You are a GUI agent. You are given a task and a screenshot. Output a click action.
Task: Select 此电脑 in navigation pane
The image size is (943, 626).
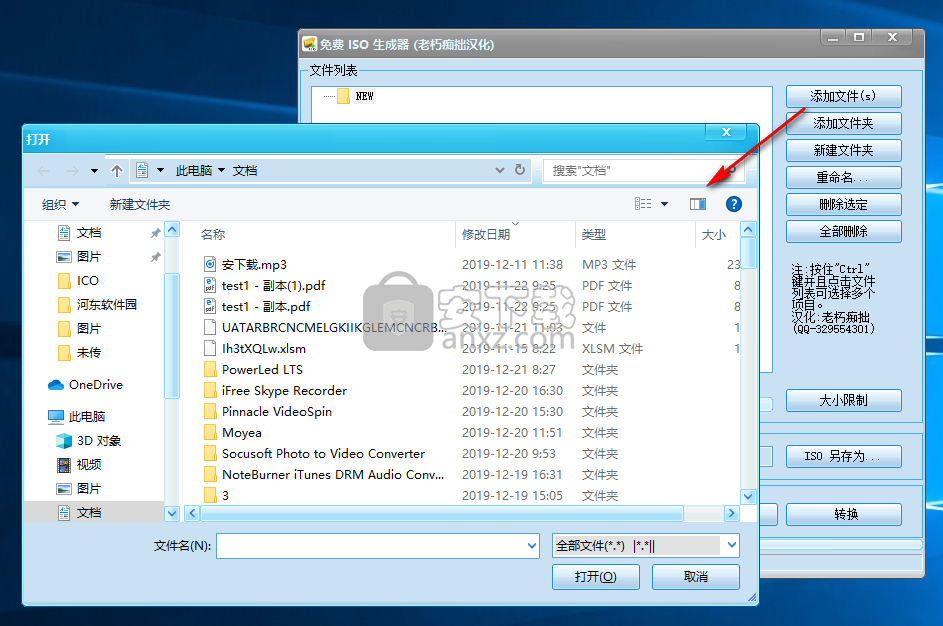[x=87, y=417]
